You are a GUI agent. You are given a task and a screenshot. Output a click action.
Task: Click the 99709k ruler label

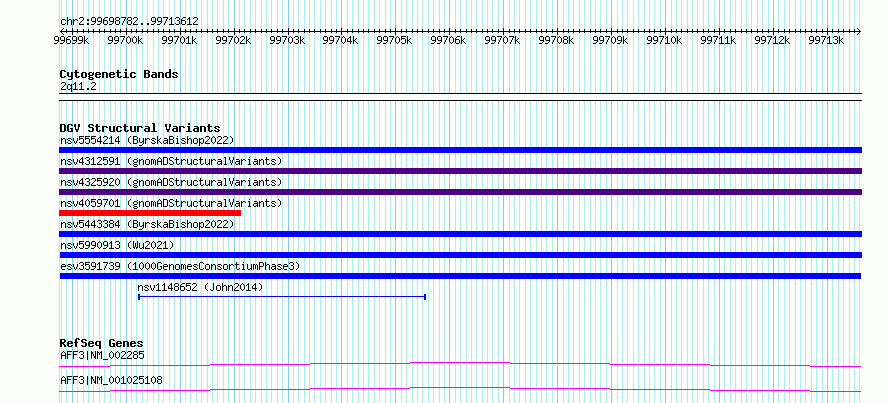pos(610,40)
